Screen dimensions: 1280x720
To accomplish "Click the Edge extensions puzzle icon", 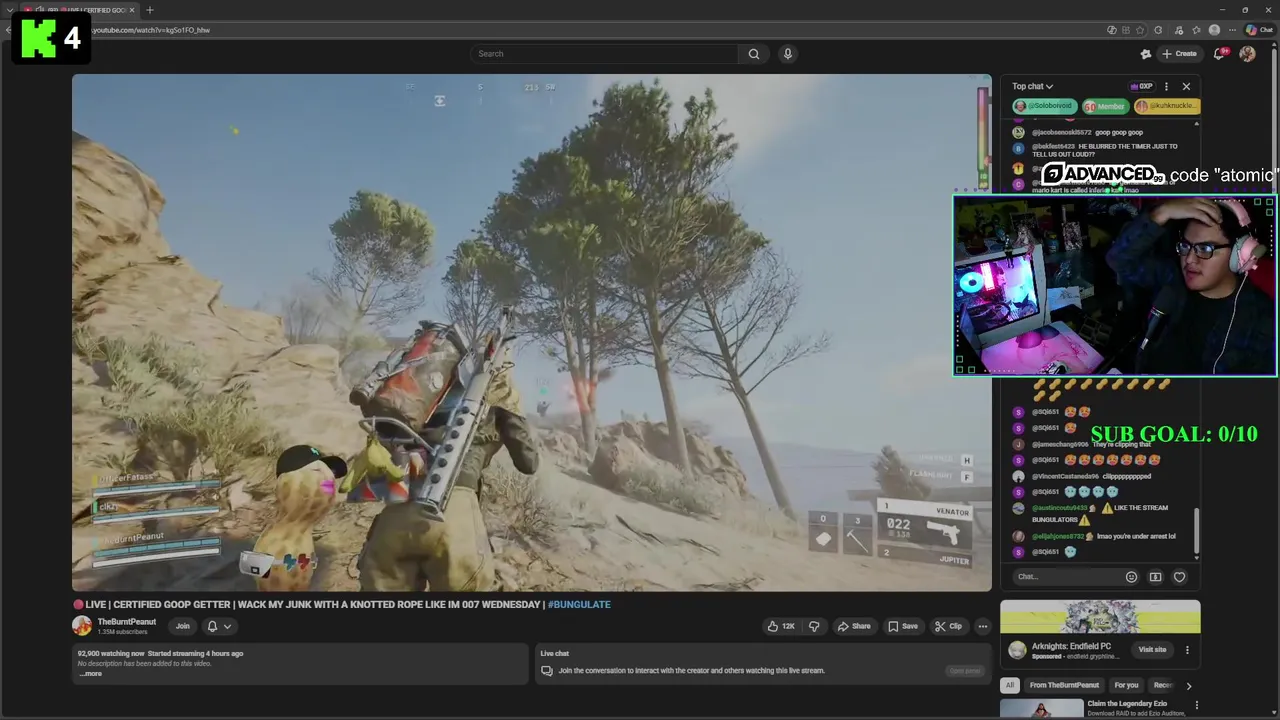I will tap(1158, 30).
